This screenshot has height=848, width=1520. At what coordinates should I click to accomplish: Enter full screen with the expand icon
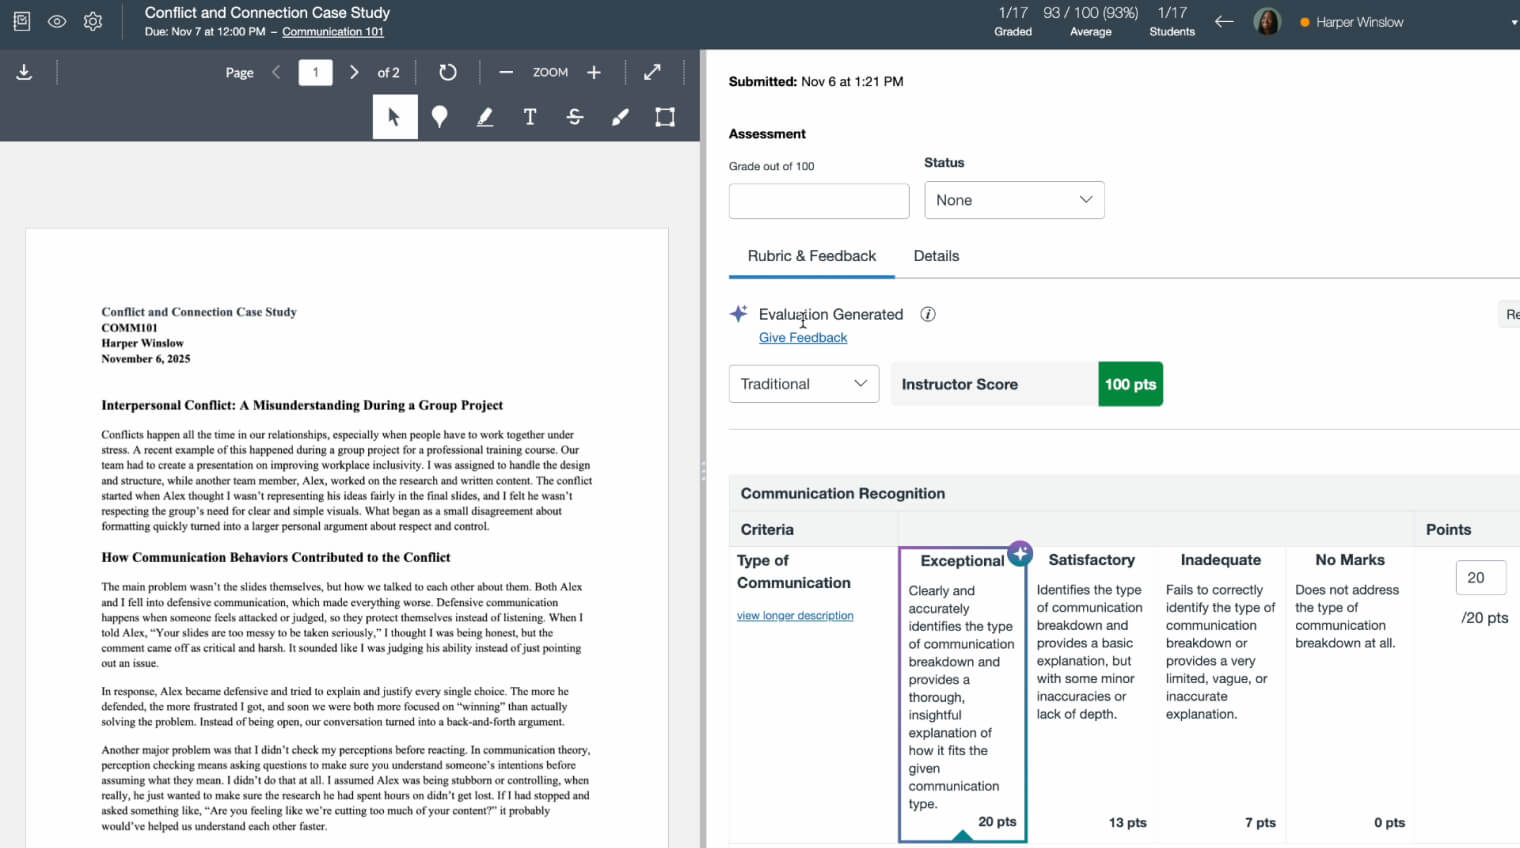click(652, 72)
